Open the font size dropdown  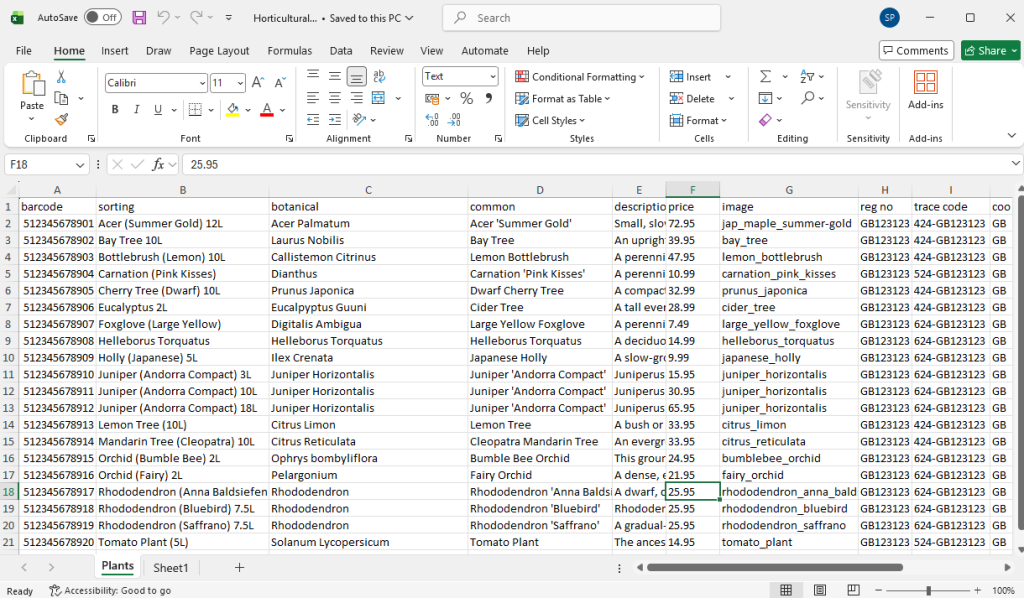(240, 83)
